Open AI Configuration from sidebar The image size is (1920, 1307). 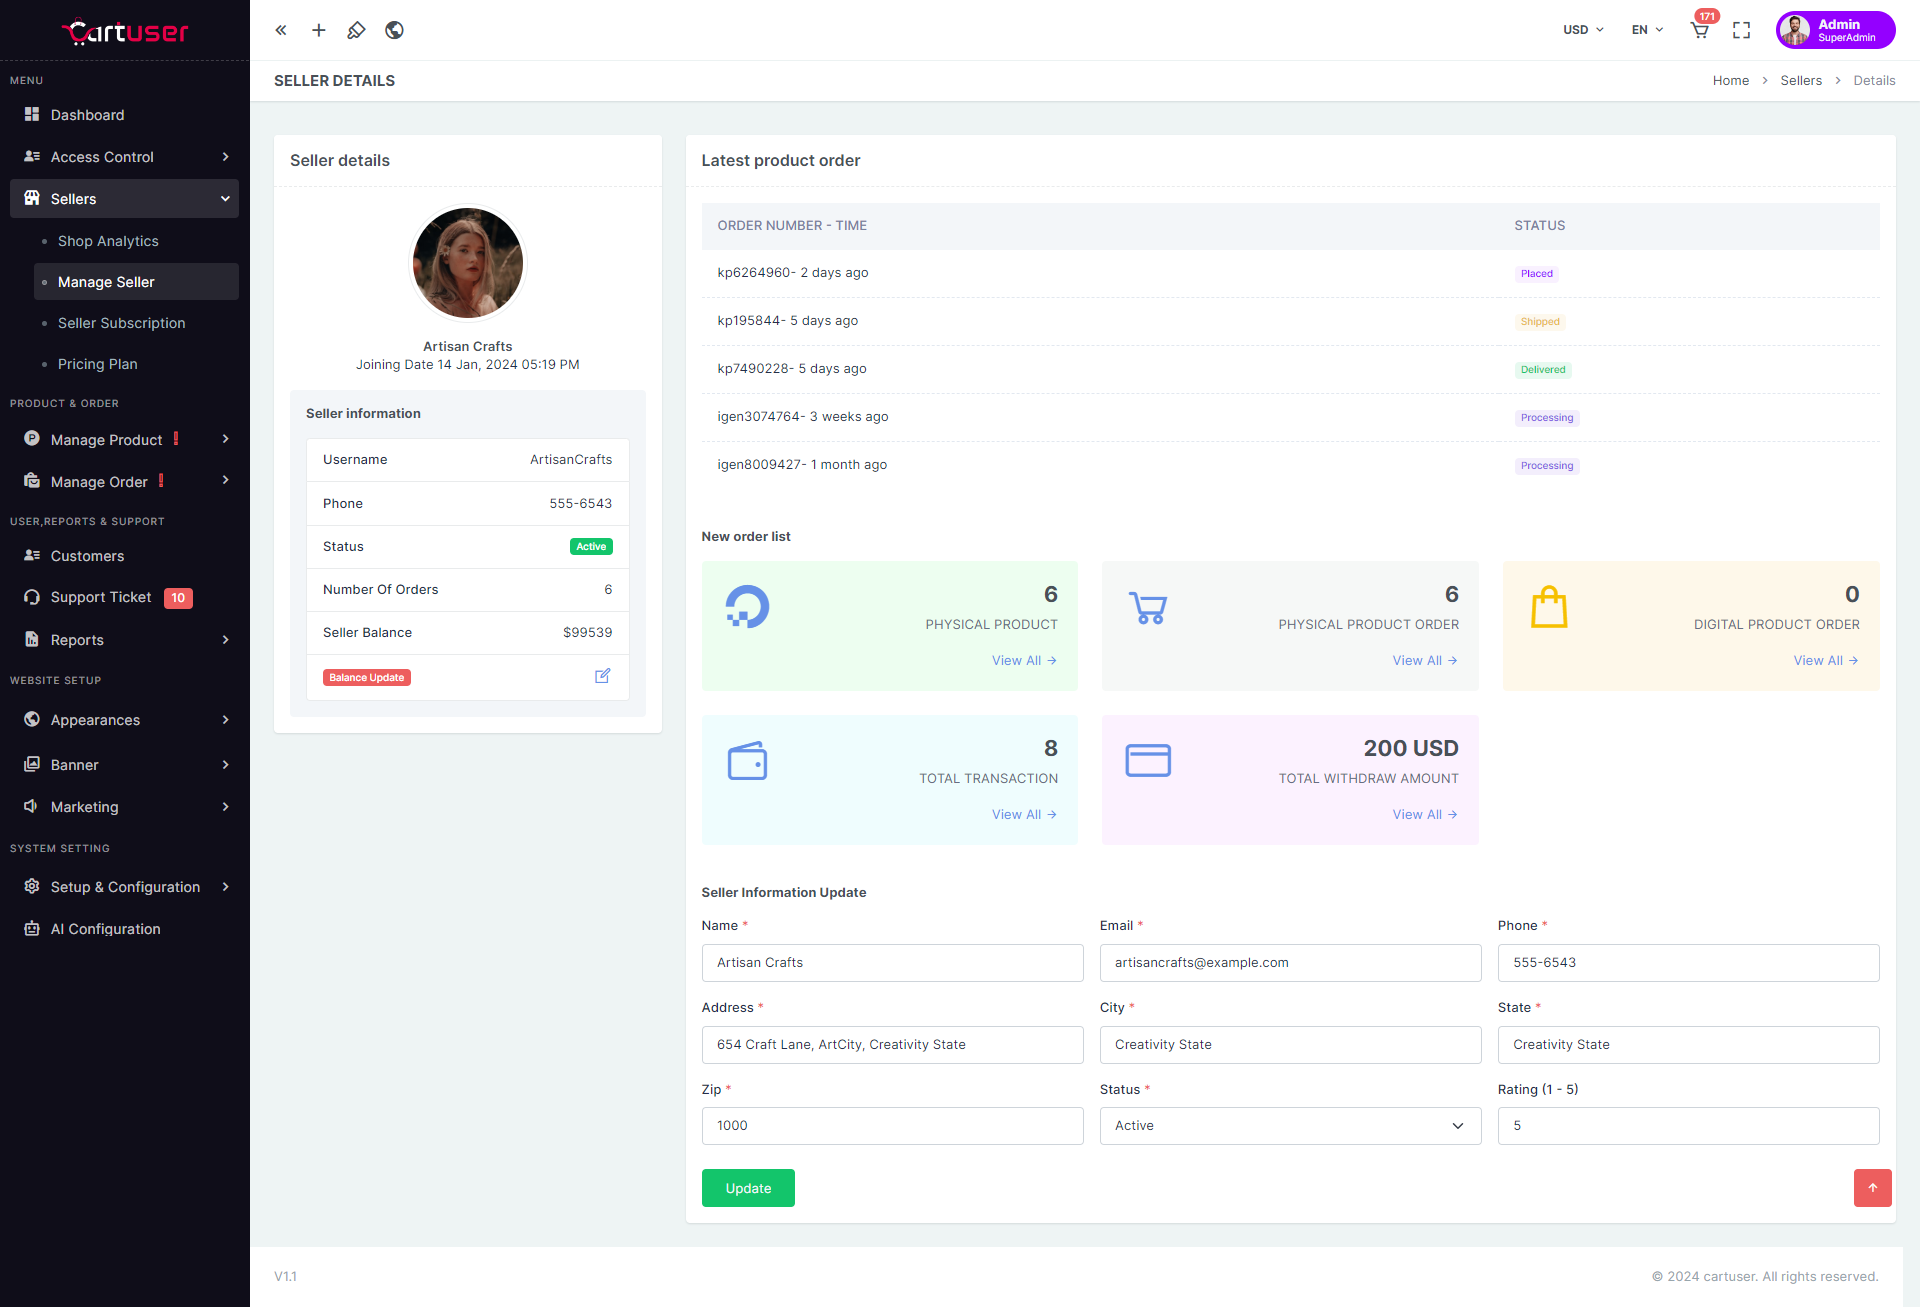(x=105, y=929)
